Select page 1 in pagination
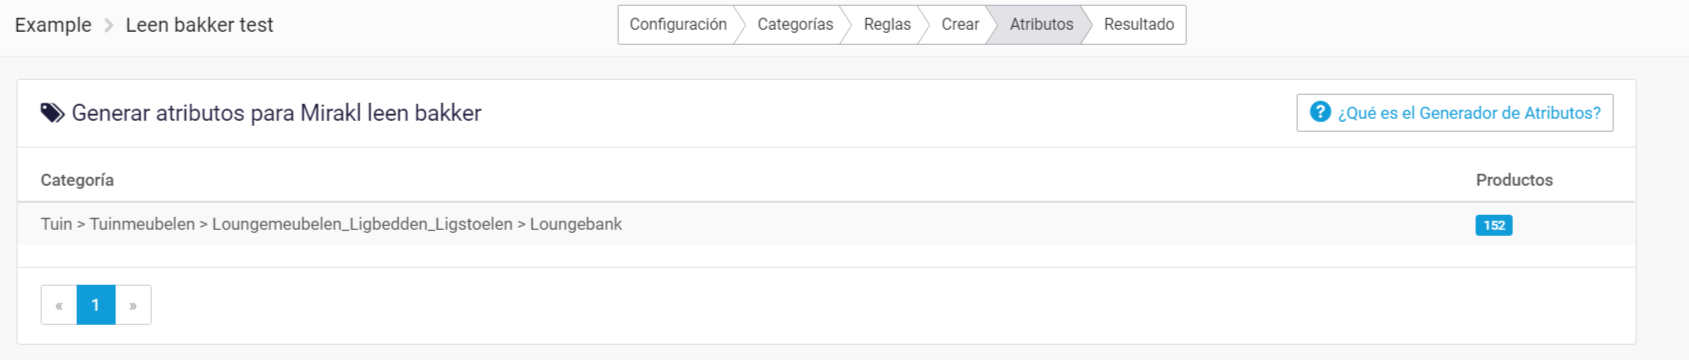This screenshot has width=1689, height=360. (96, 305)
